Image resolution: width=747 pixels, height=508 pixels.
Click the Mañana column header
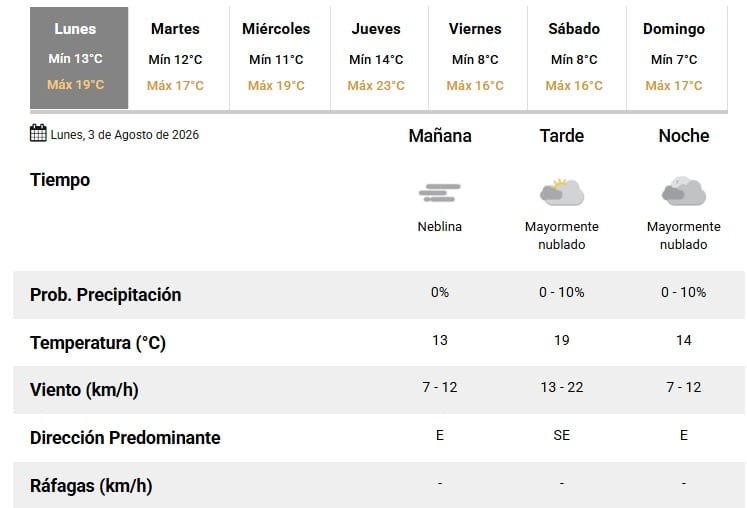pyautogui.click(x=440, y=136)
